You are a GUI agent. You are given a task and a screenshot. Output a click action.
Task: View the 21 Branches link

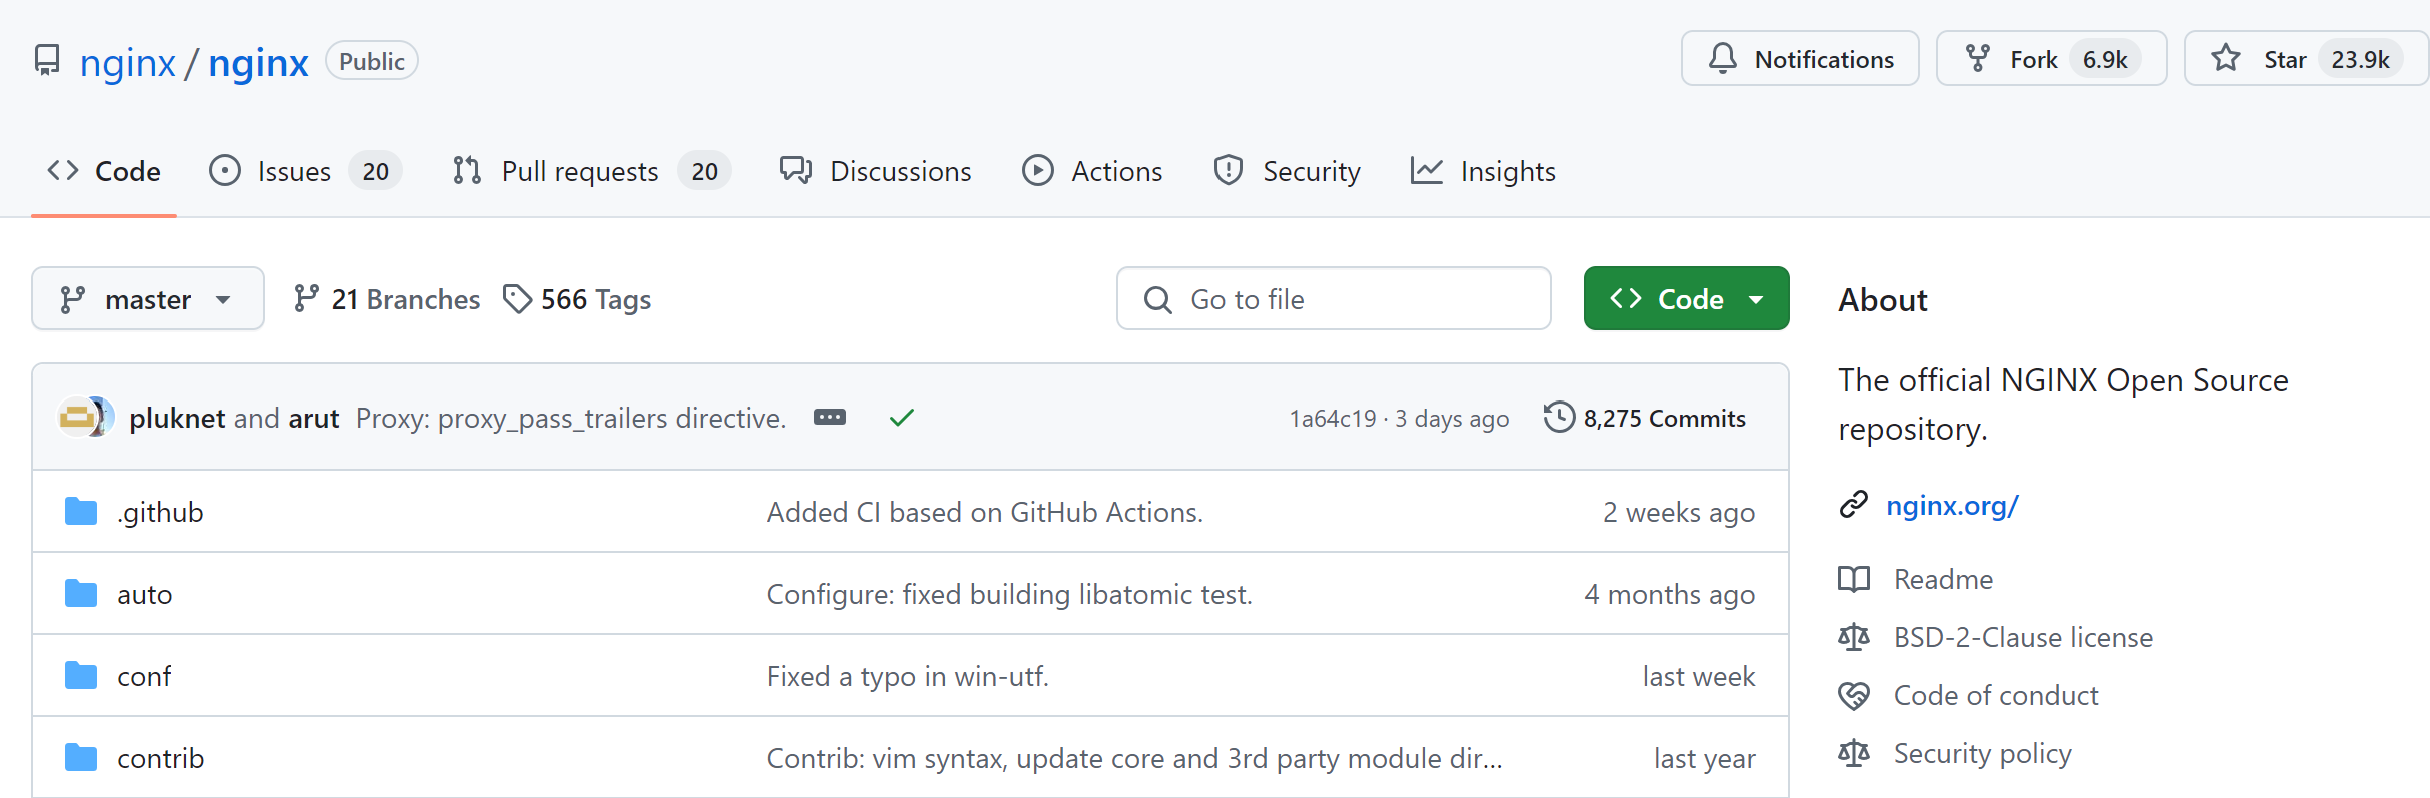tap(404, 299)
